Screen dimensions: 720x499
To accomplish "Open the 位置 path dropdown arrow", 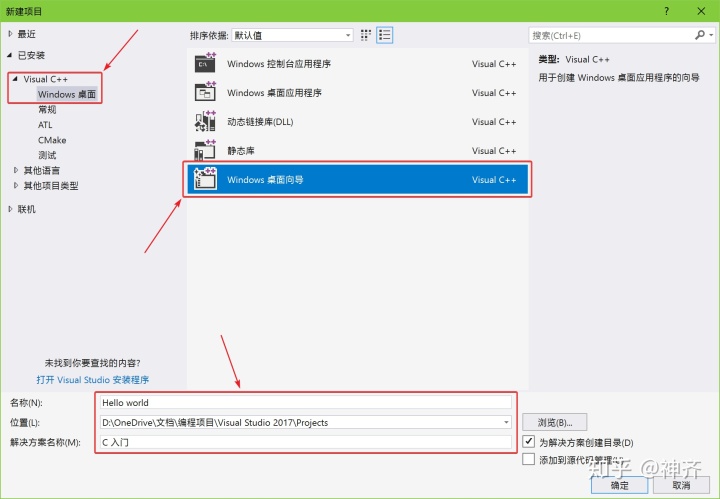I will coord(506,422).
